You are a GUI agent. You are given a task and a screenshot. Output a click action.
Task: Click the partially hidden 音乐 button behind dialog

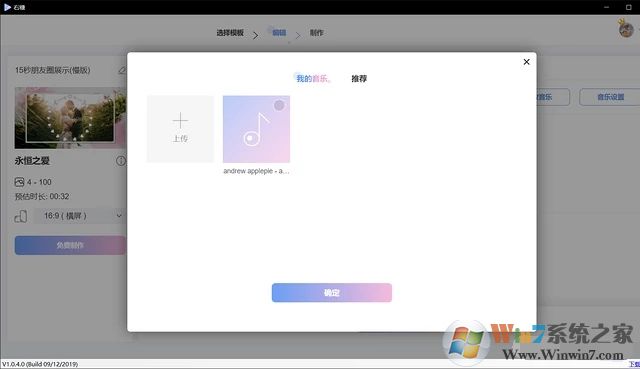(x=553, y=97)
